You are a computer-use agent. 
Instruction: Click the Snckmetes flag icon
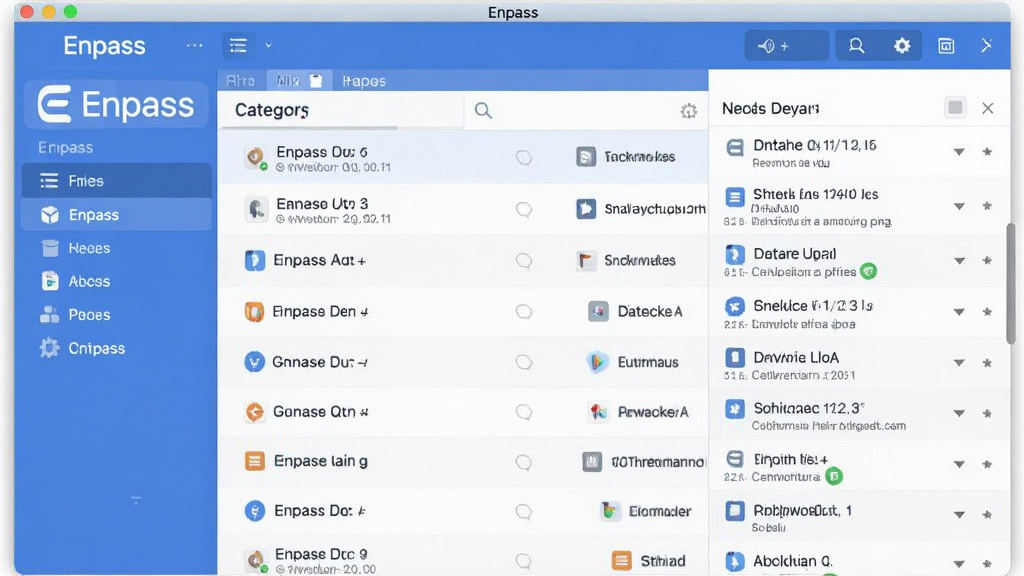[x=586, y=261]
